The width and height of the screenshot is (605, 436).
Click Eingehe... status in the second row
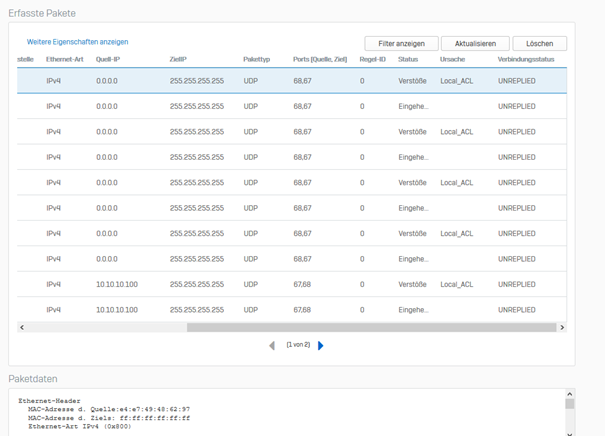(x=413, y=106)
